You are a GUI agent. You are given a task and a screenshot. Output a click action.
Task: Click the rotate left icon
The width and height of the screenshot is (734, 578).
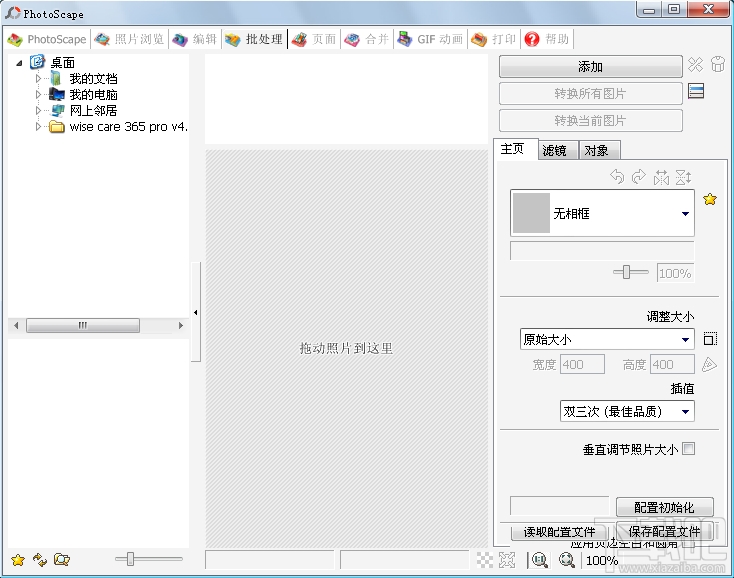pyautogui.click(x=617, y=177)
